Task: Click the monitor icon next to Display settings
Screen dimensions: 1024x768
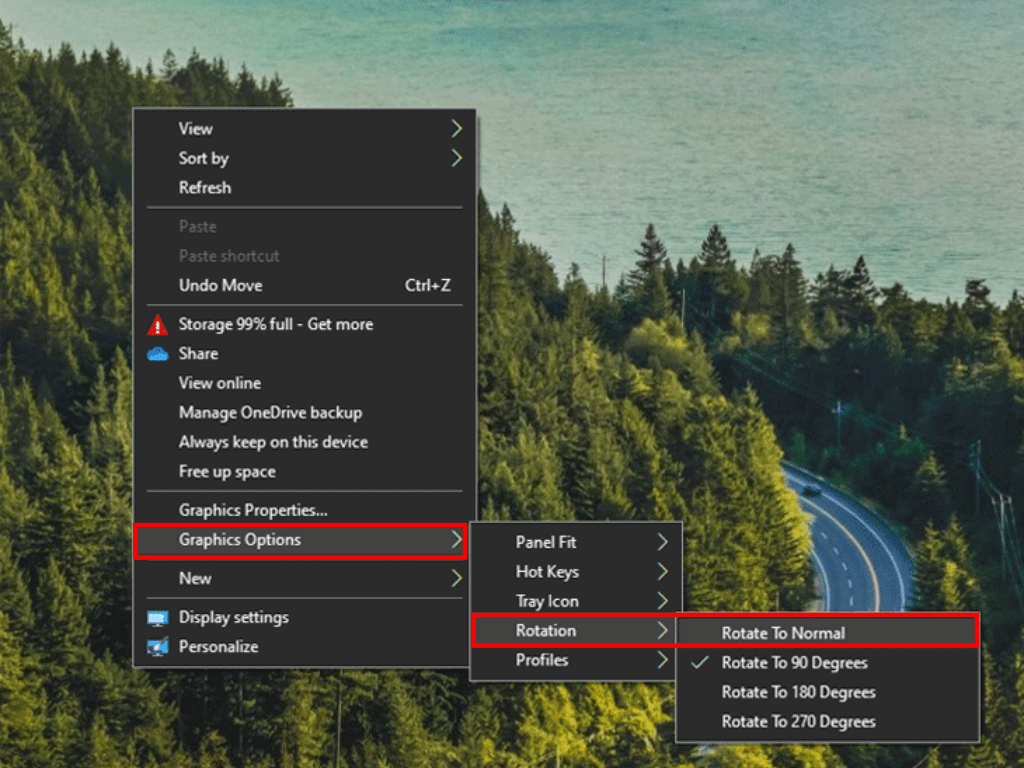Action: coord(160,617)
